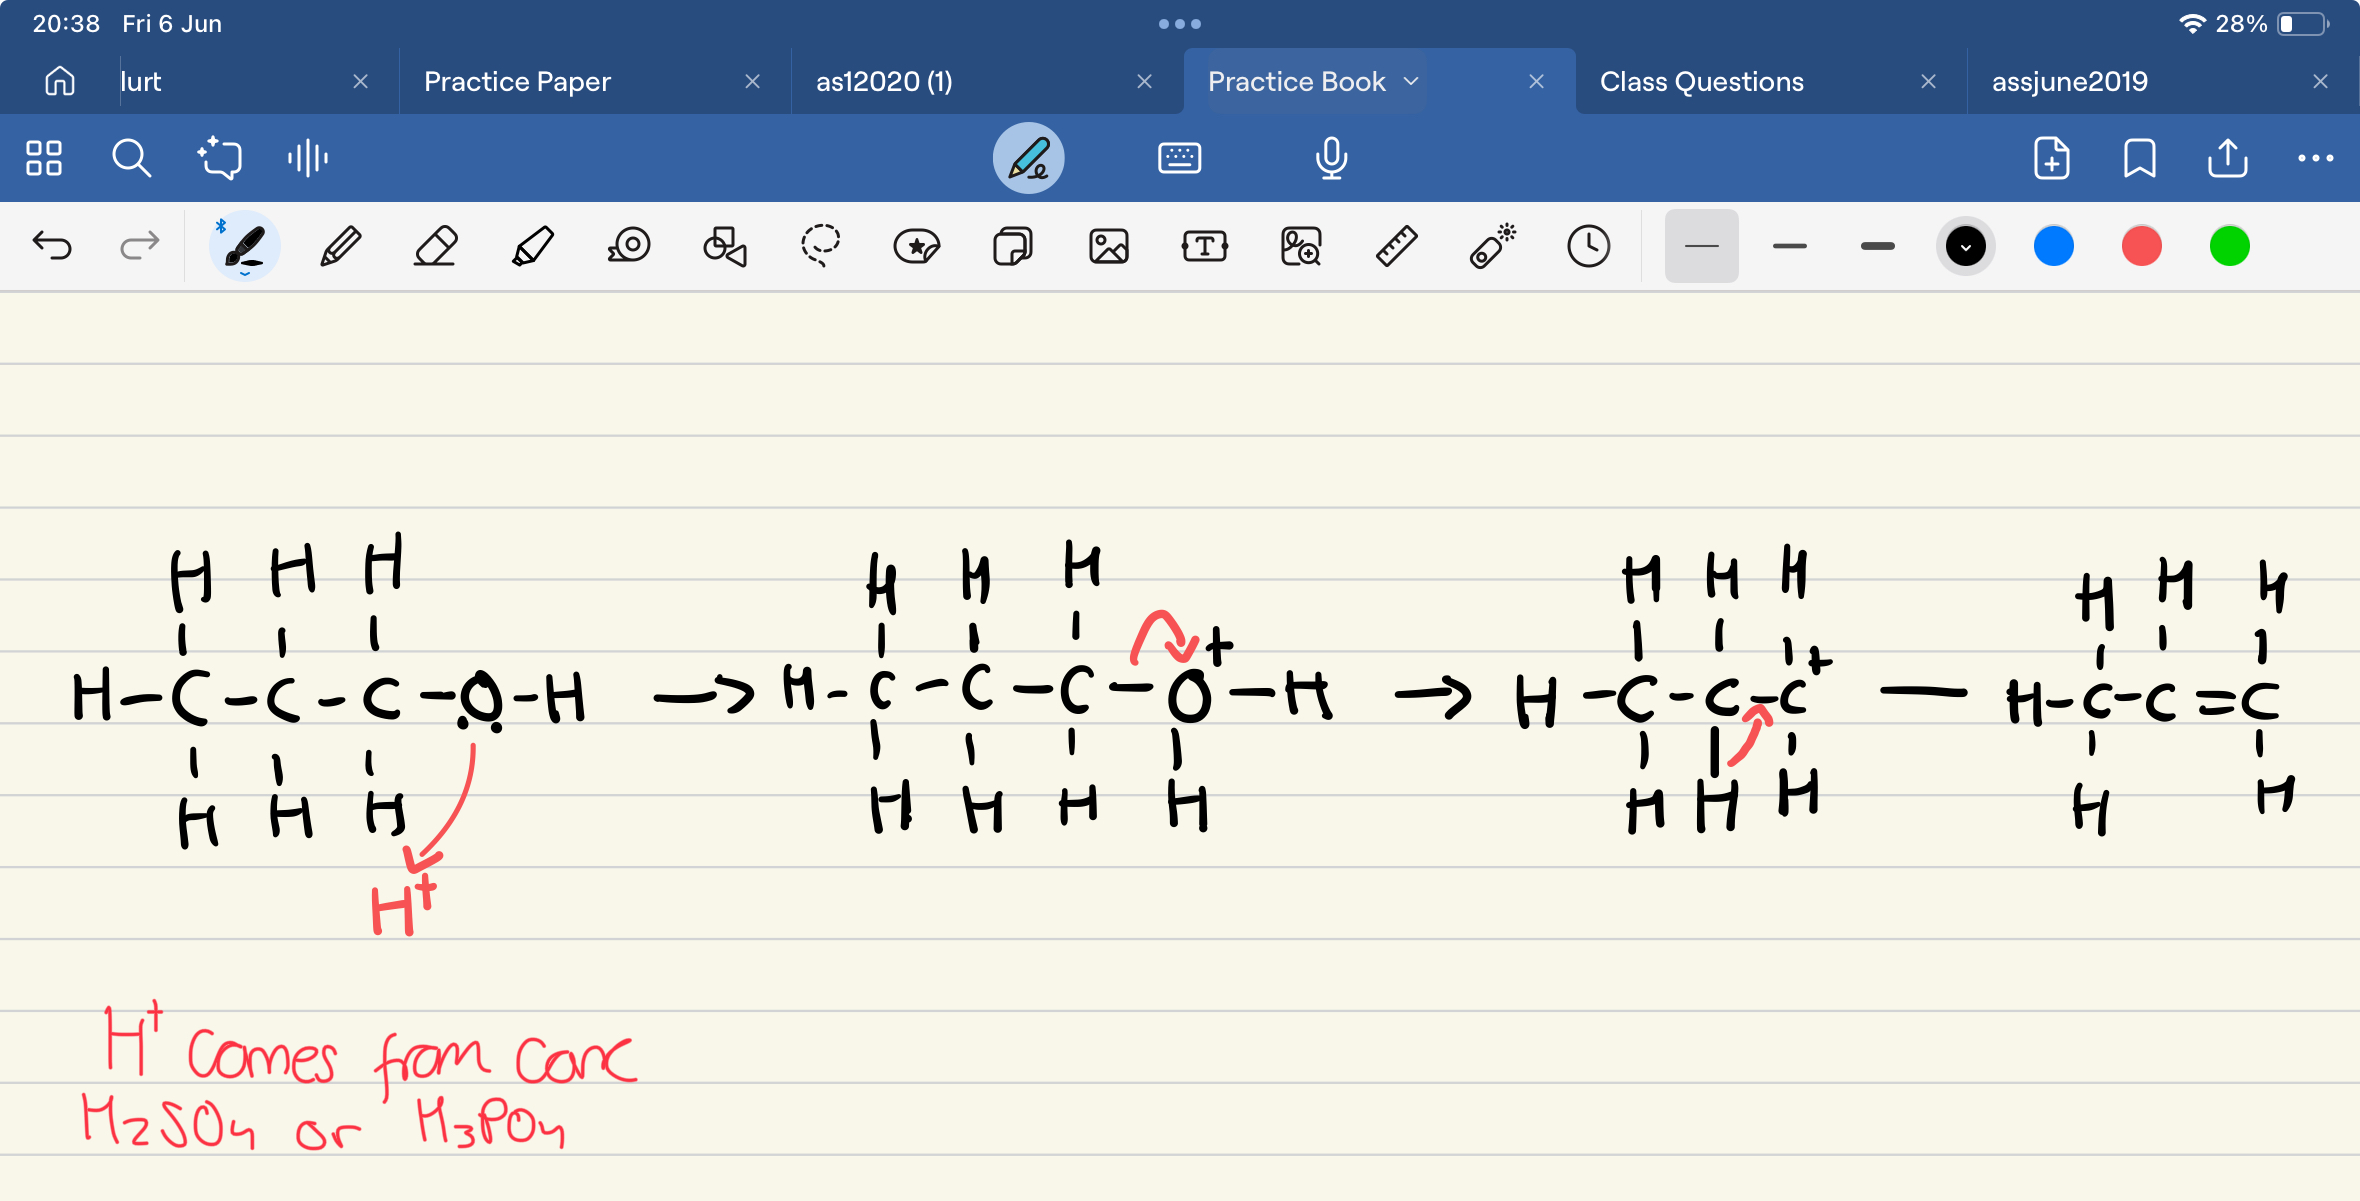The width and height of the screenshot is (2360, 1201).
Task: Open the sticky note tool
Action: [1013, 246]
